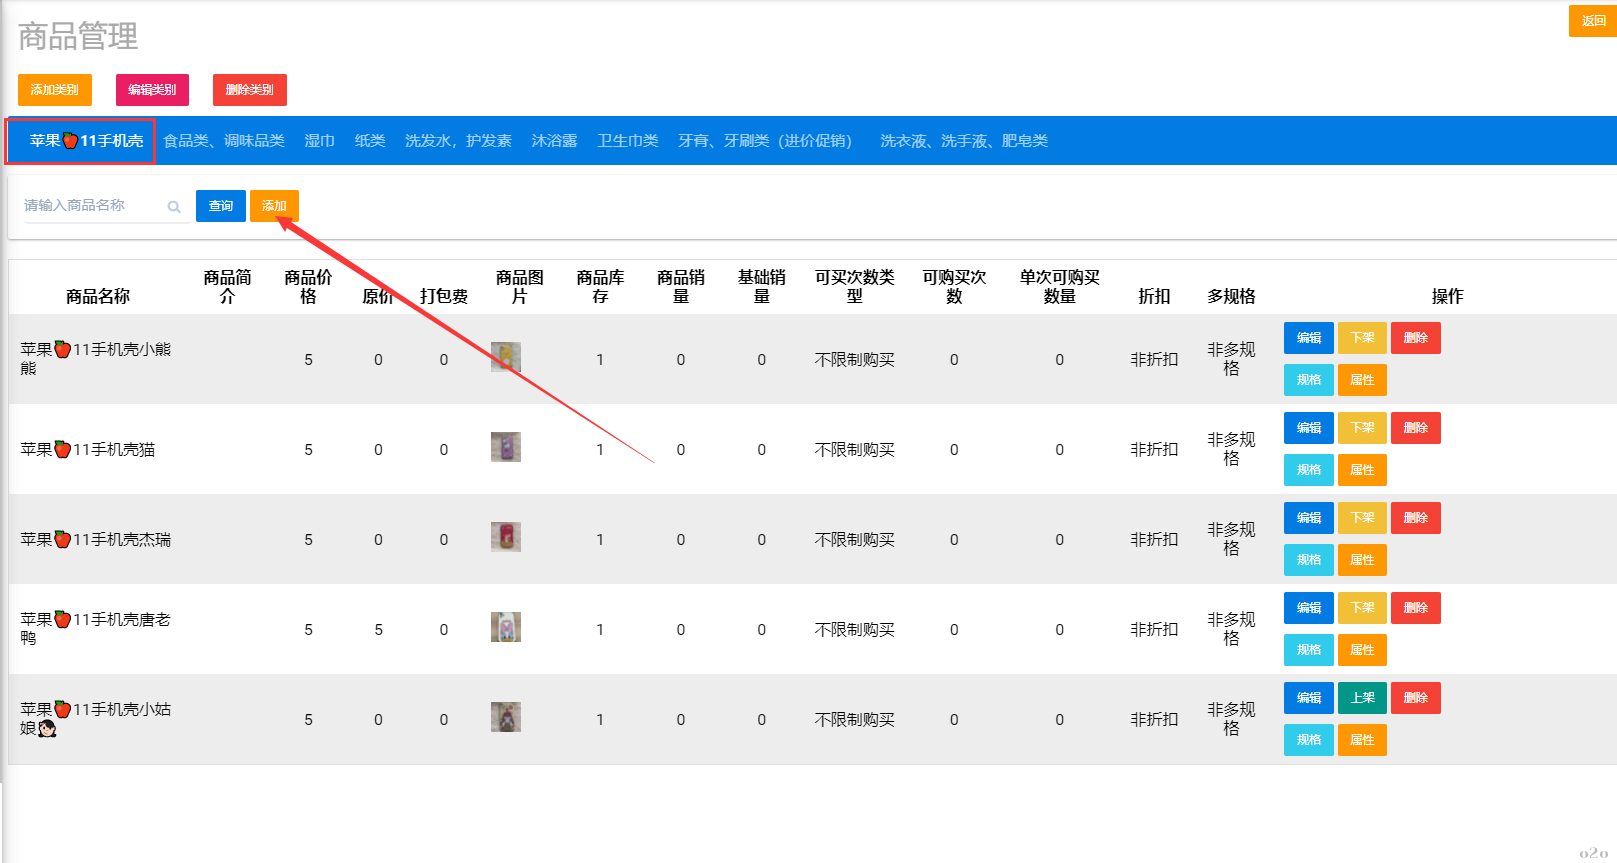Switch to the 食品类、调味品类 tab
Image resolution: width=1617 pixels, height=863 pixels.
click(224, 141)
